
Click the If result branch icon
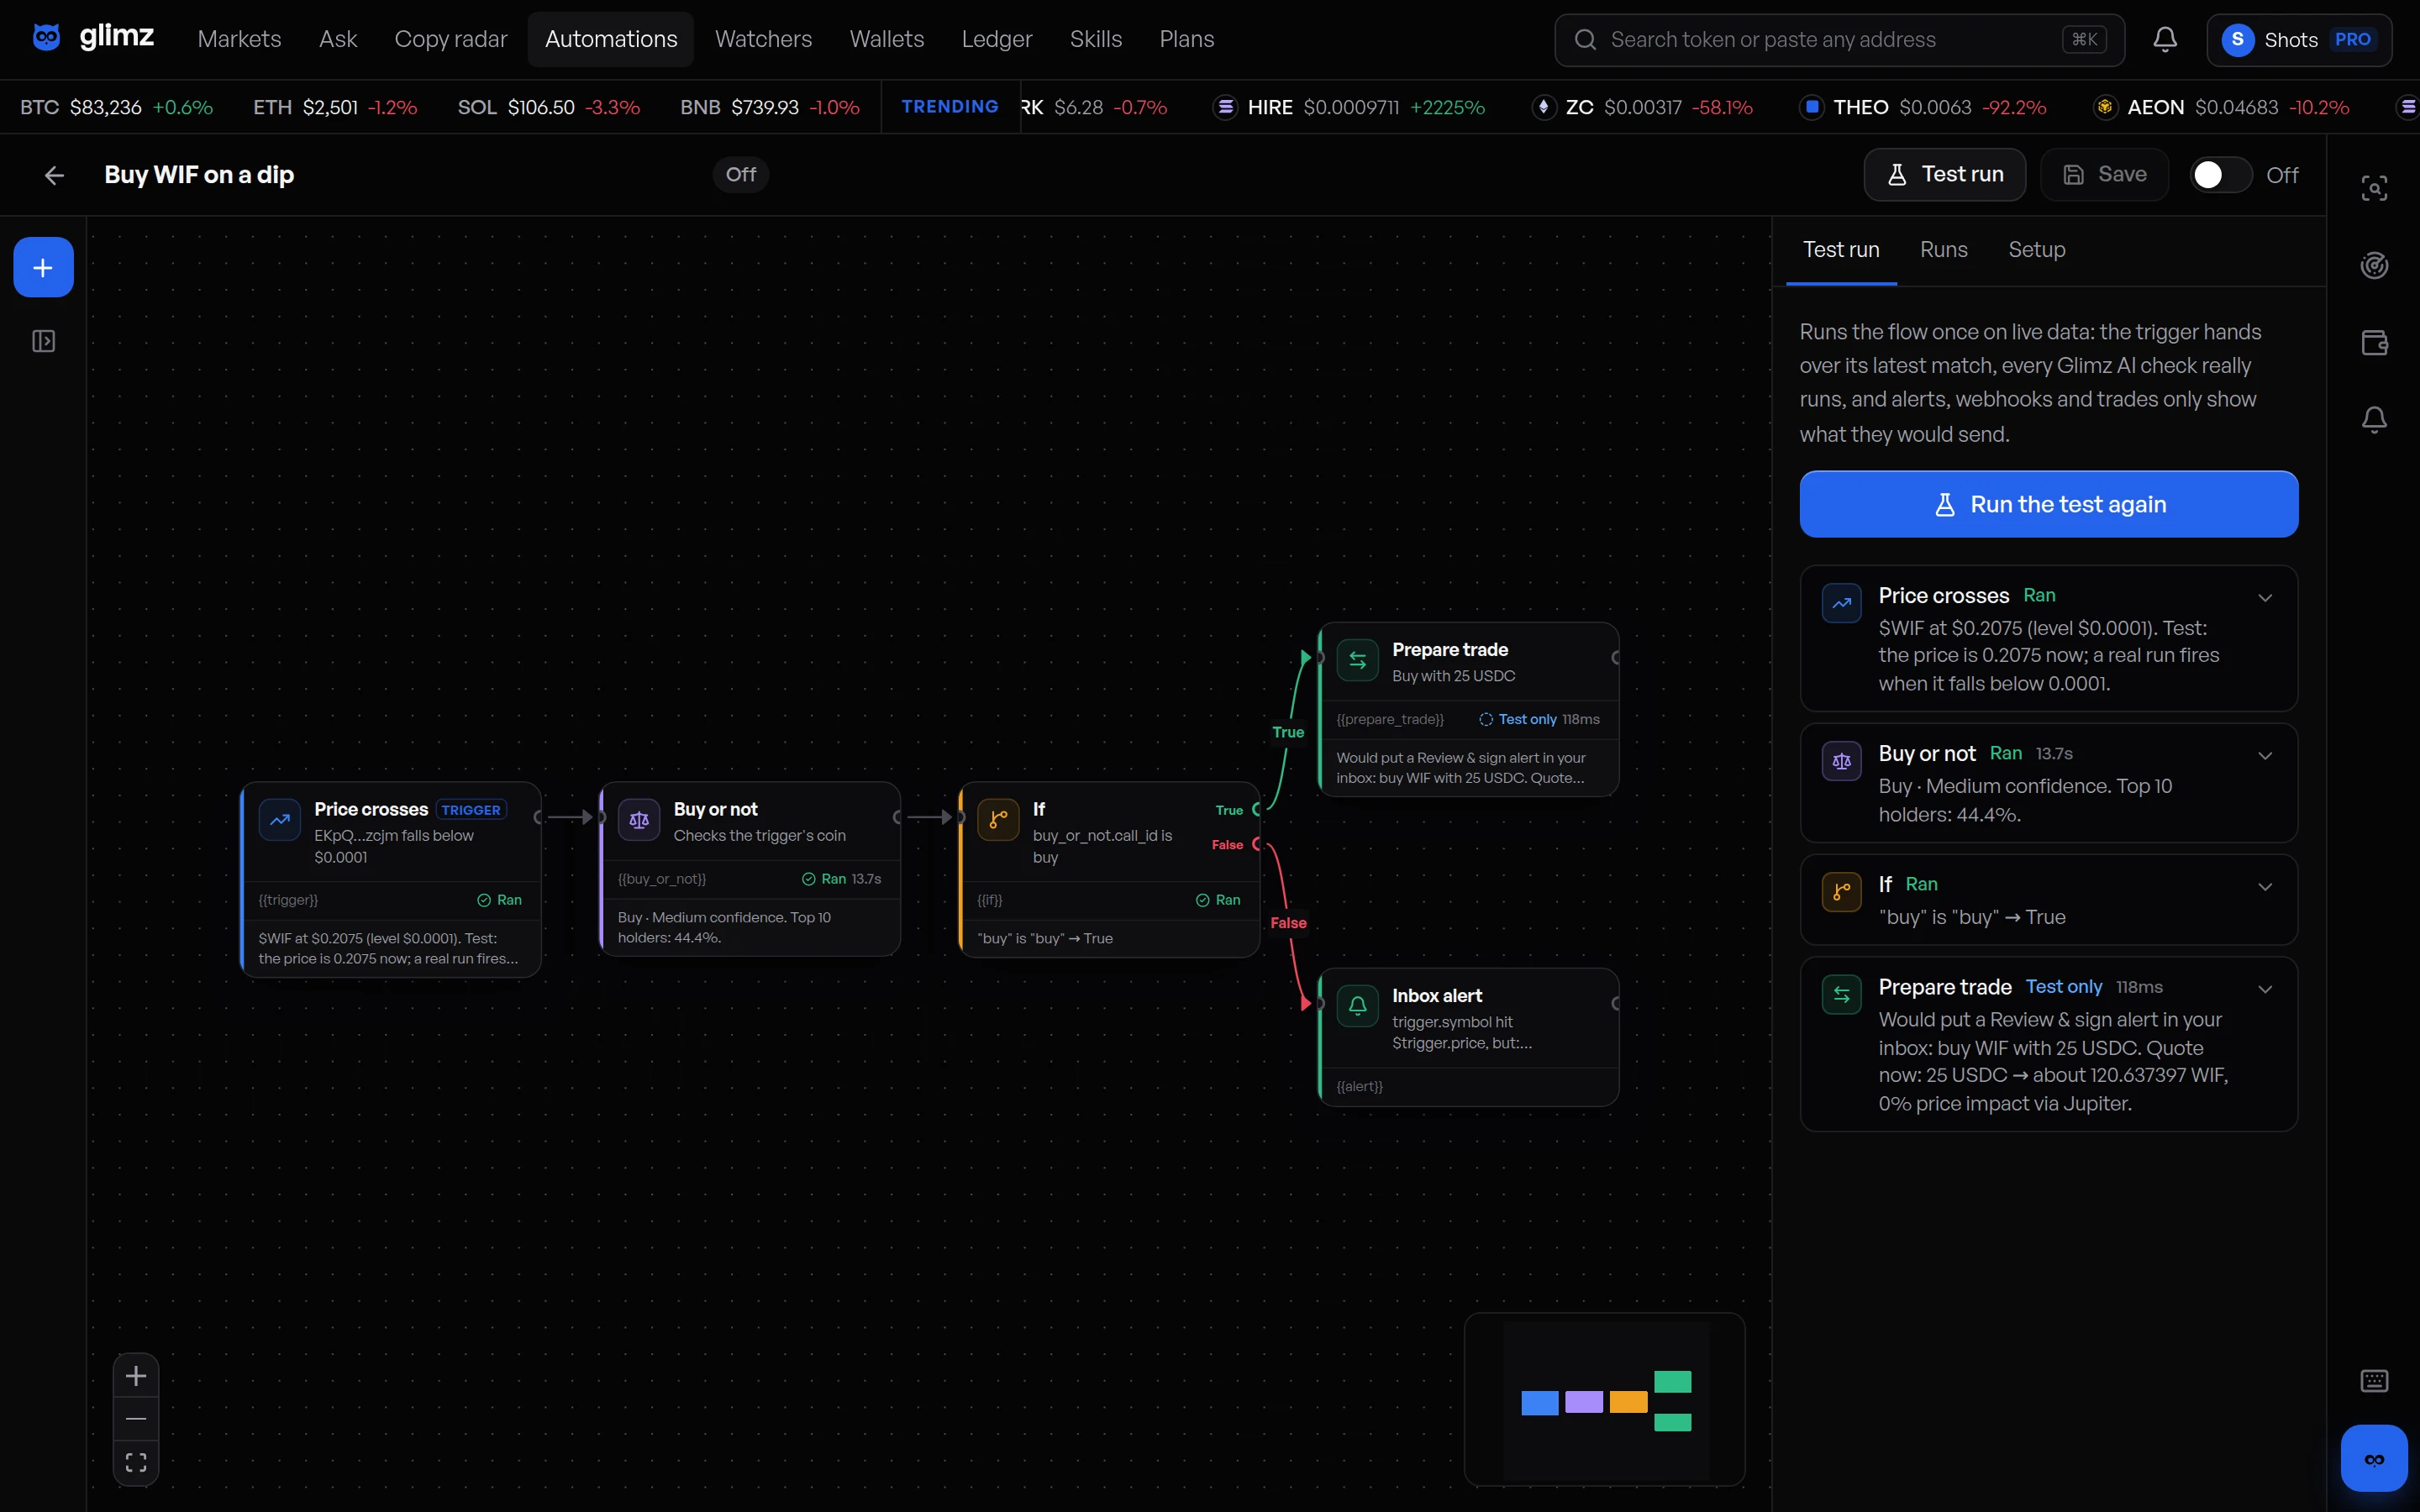coord(1841,892)
